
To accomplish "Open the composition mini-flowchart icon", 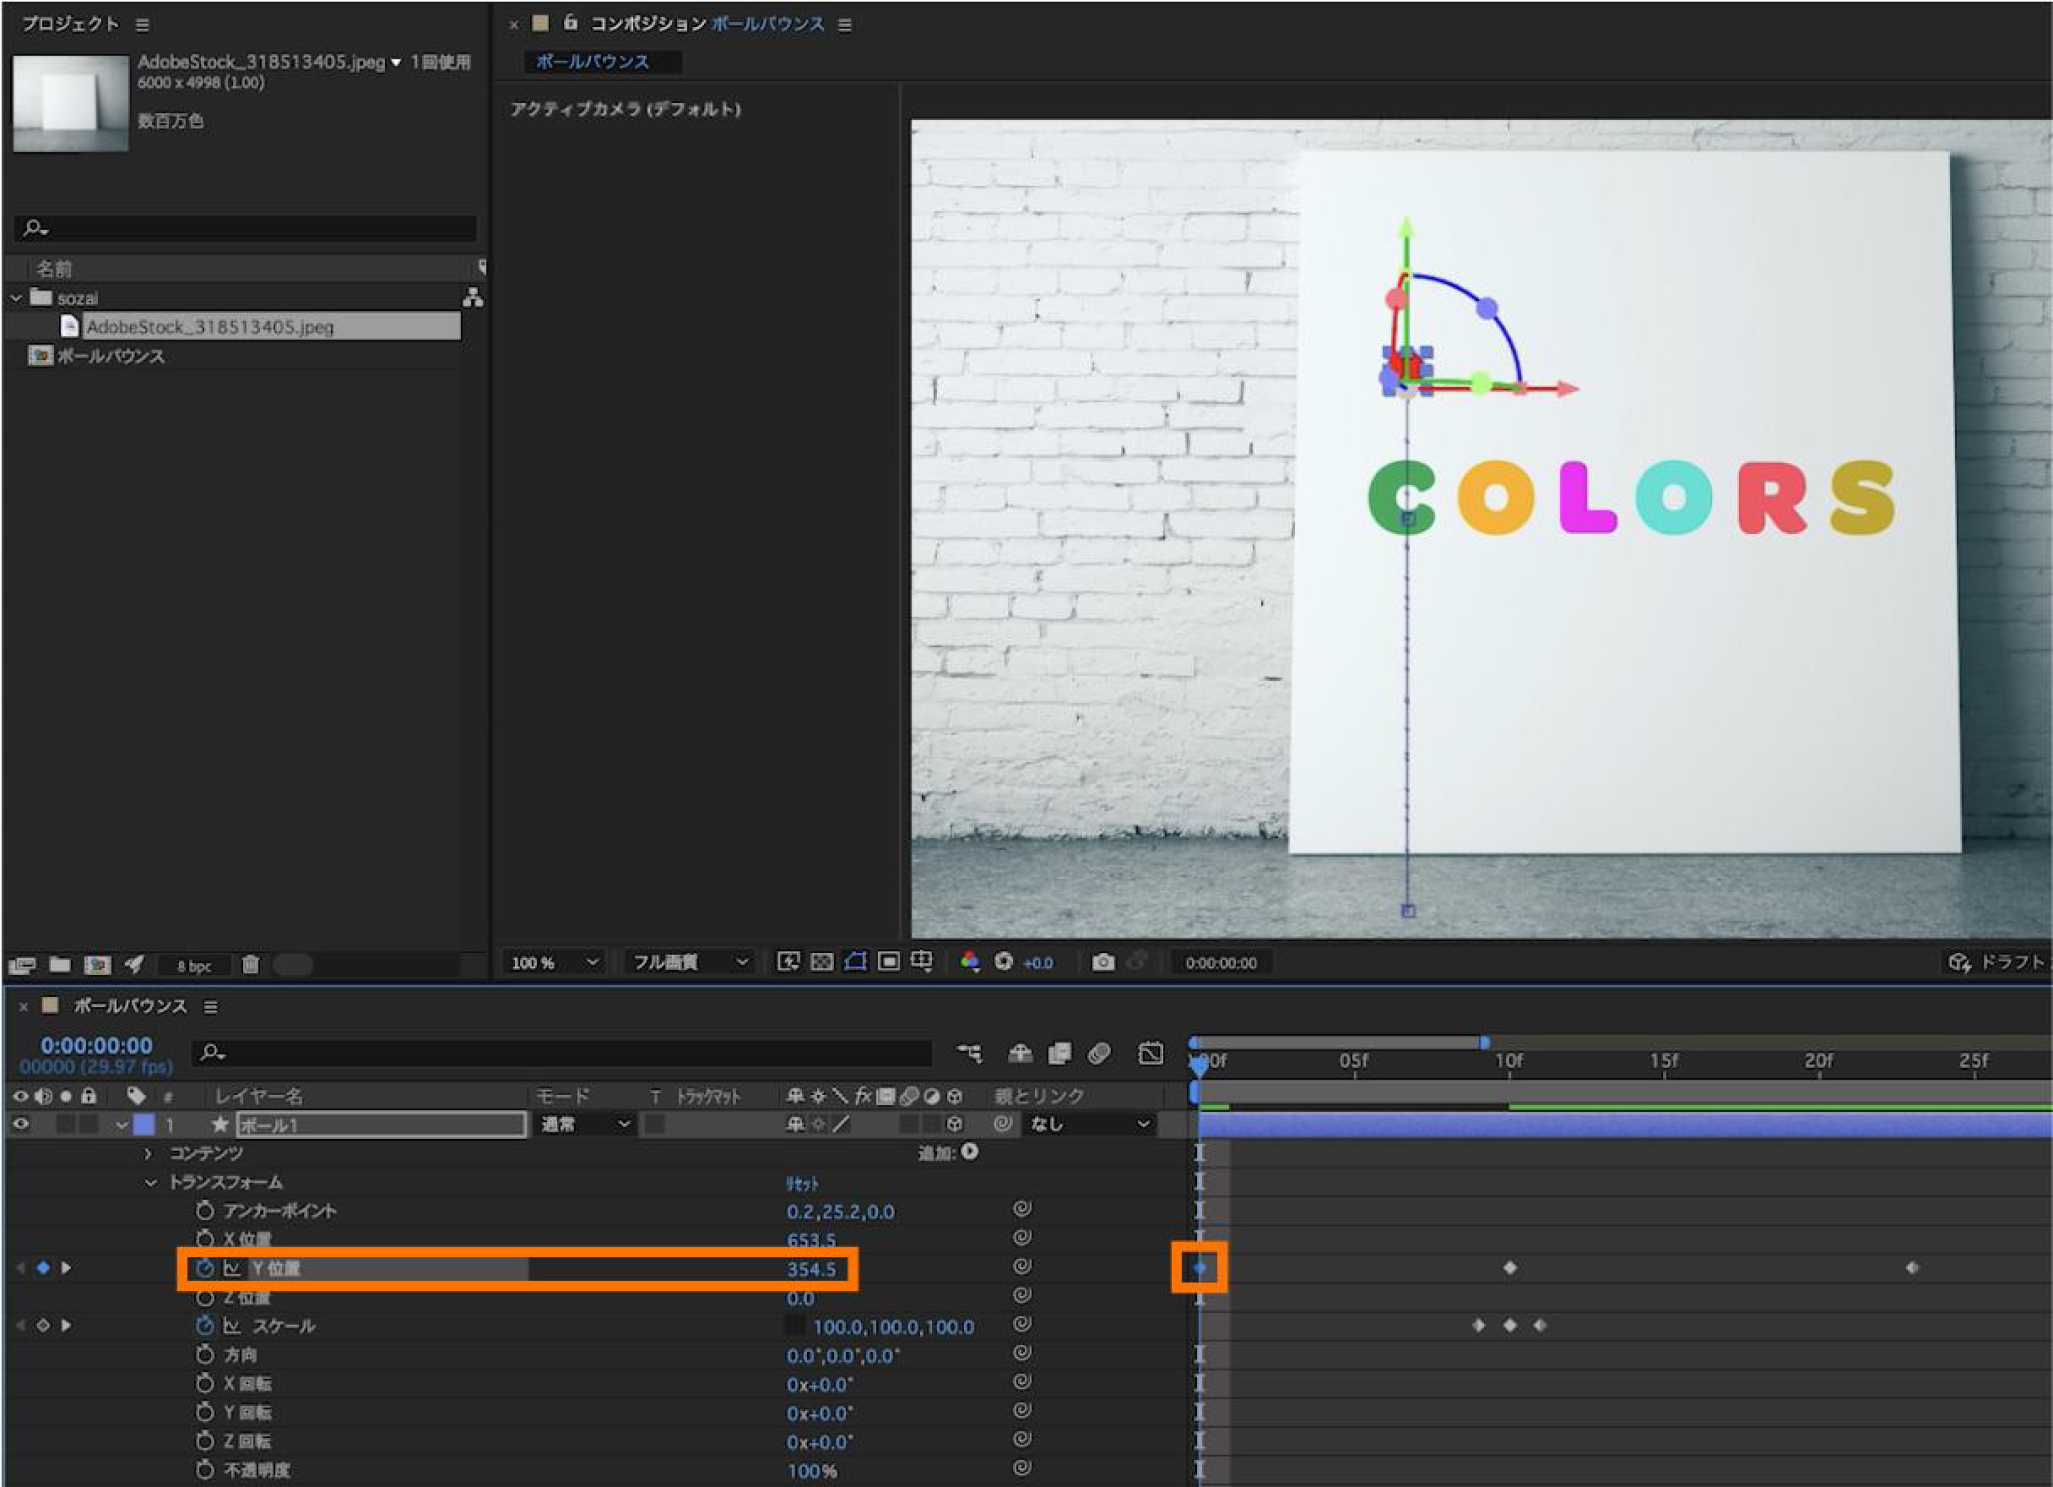I will 968,1053.
